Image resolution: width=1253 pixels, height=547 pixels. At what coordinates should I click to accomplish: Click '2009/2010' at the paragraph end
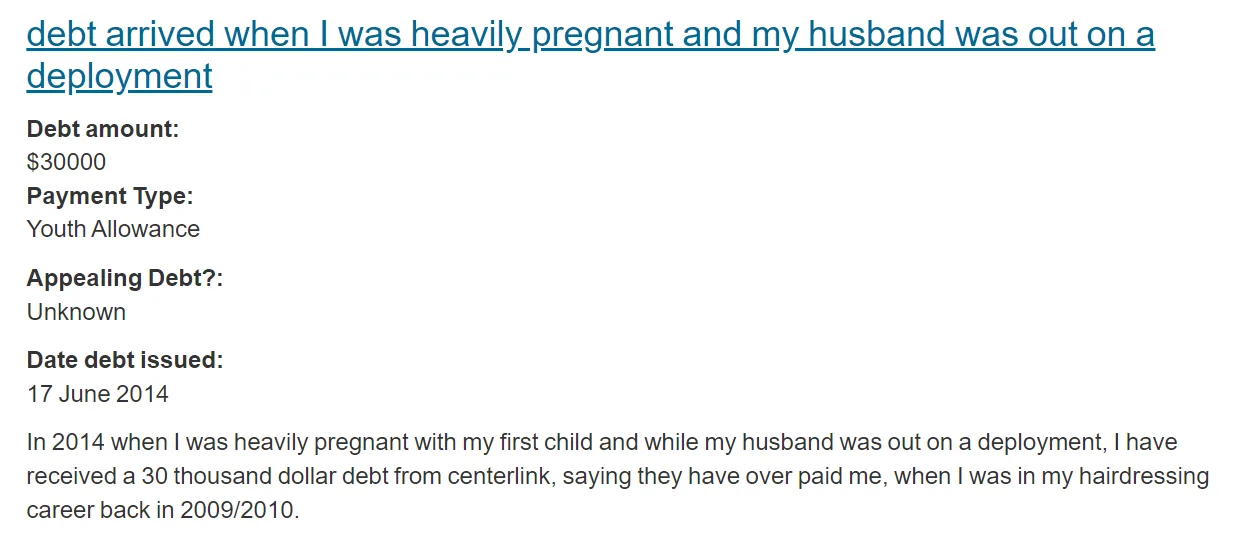[239, 510]
